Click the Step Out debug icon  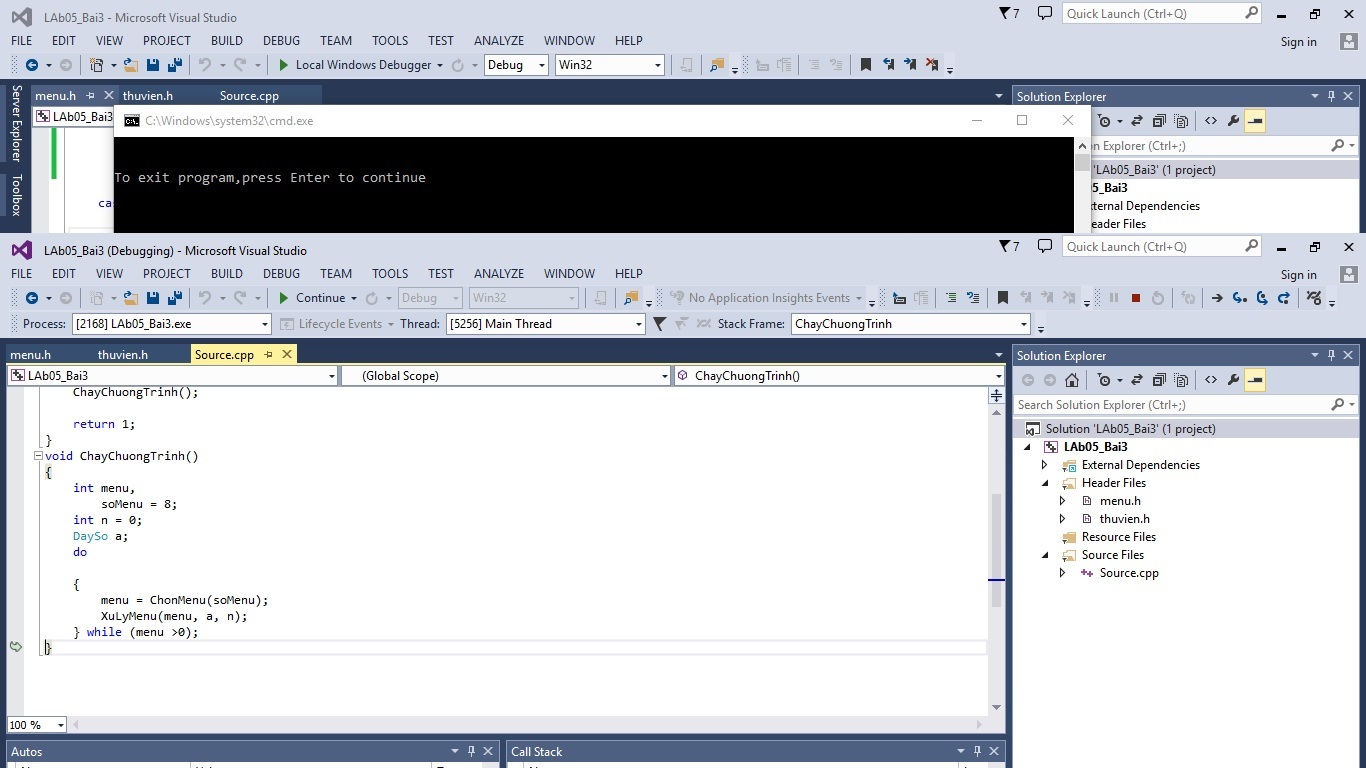[1284, 298]
